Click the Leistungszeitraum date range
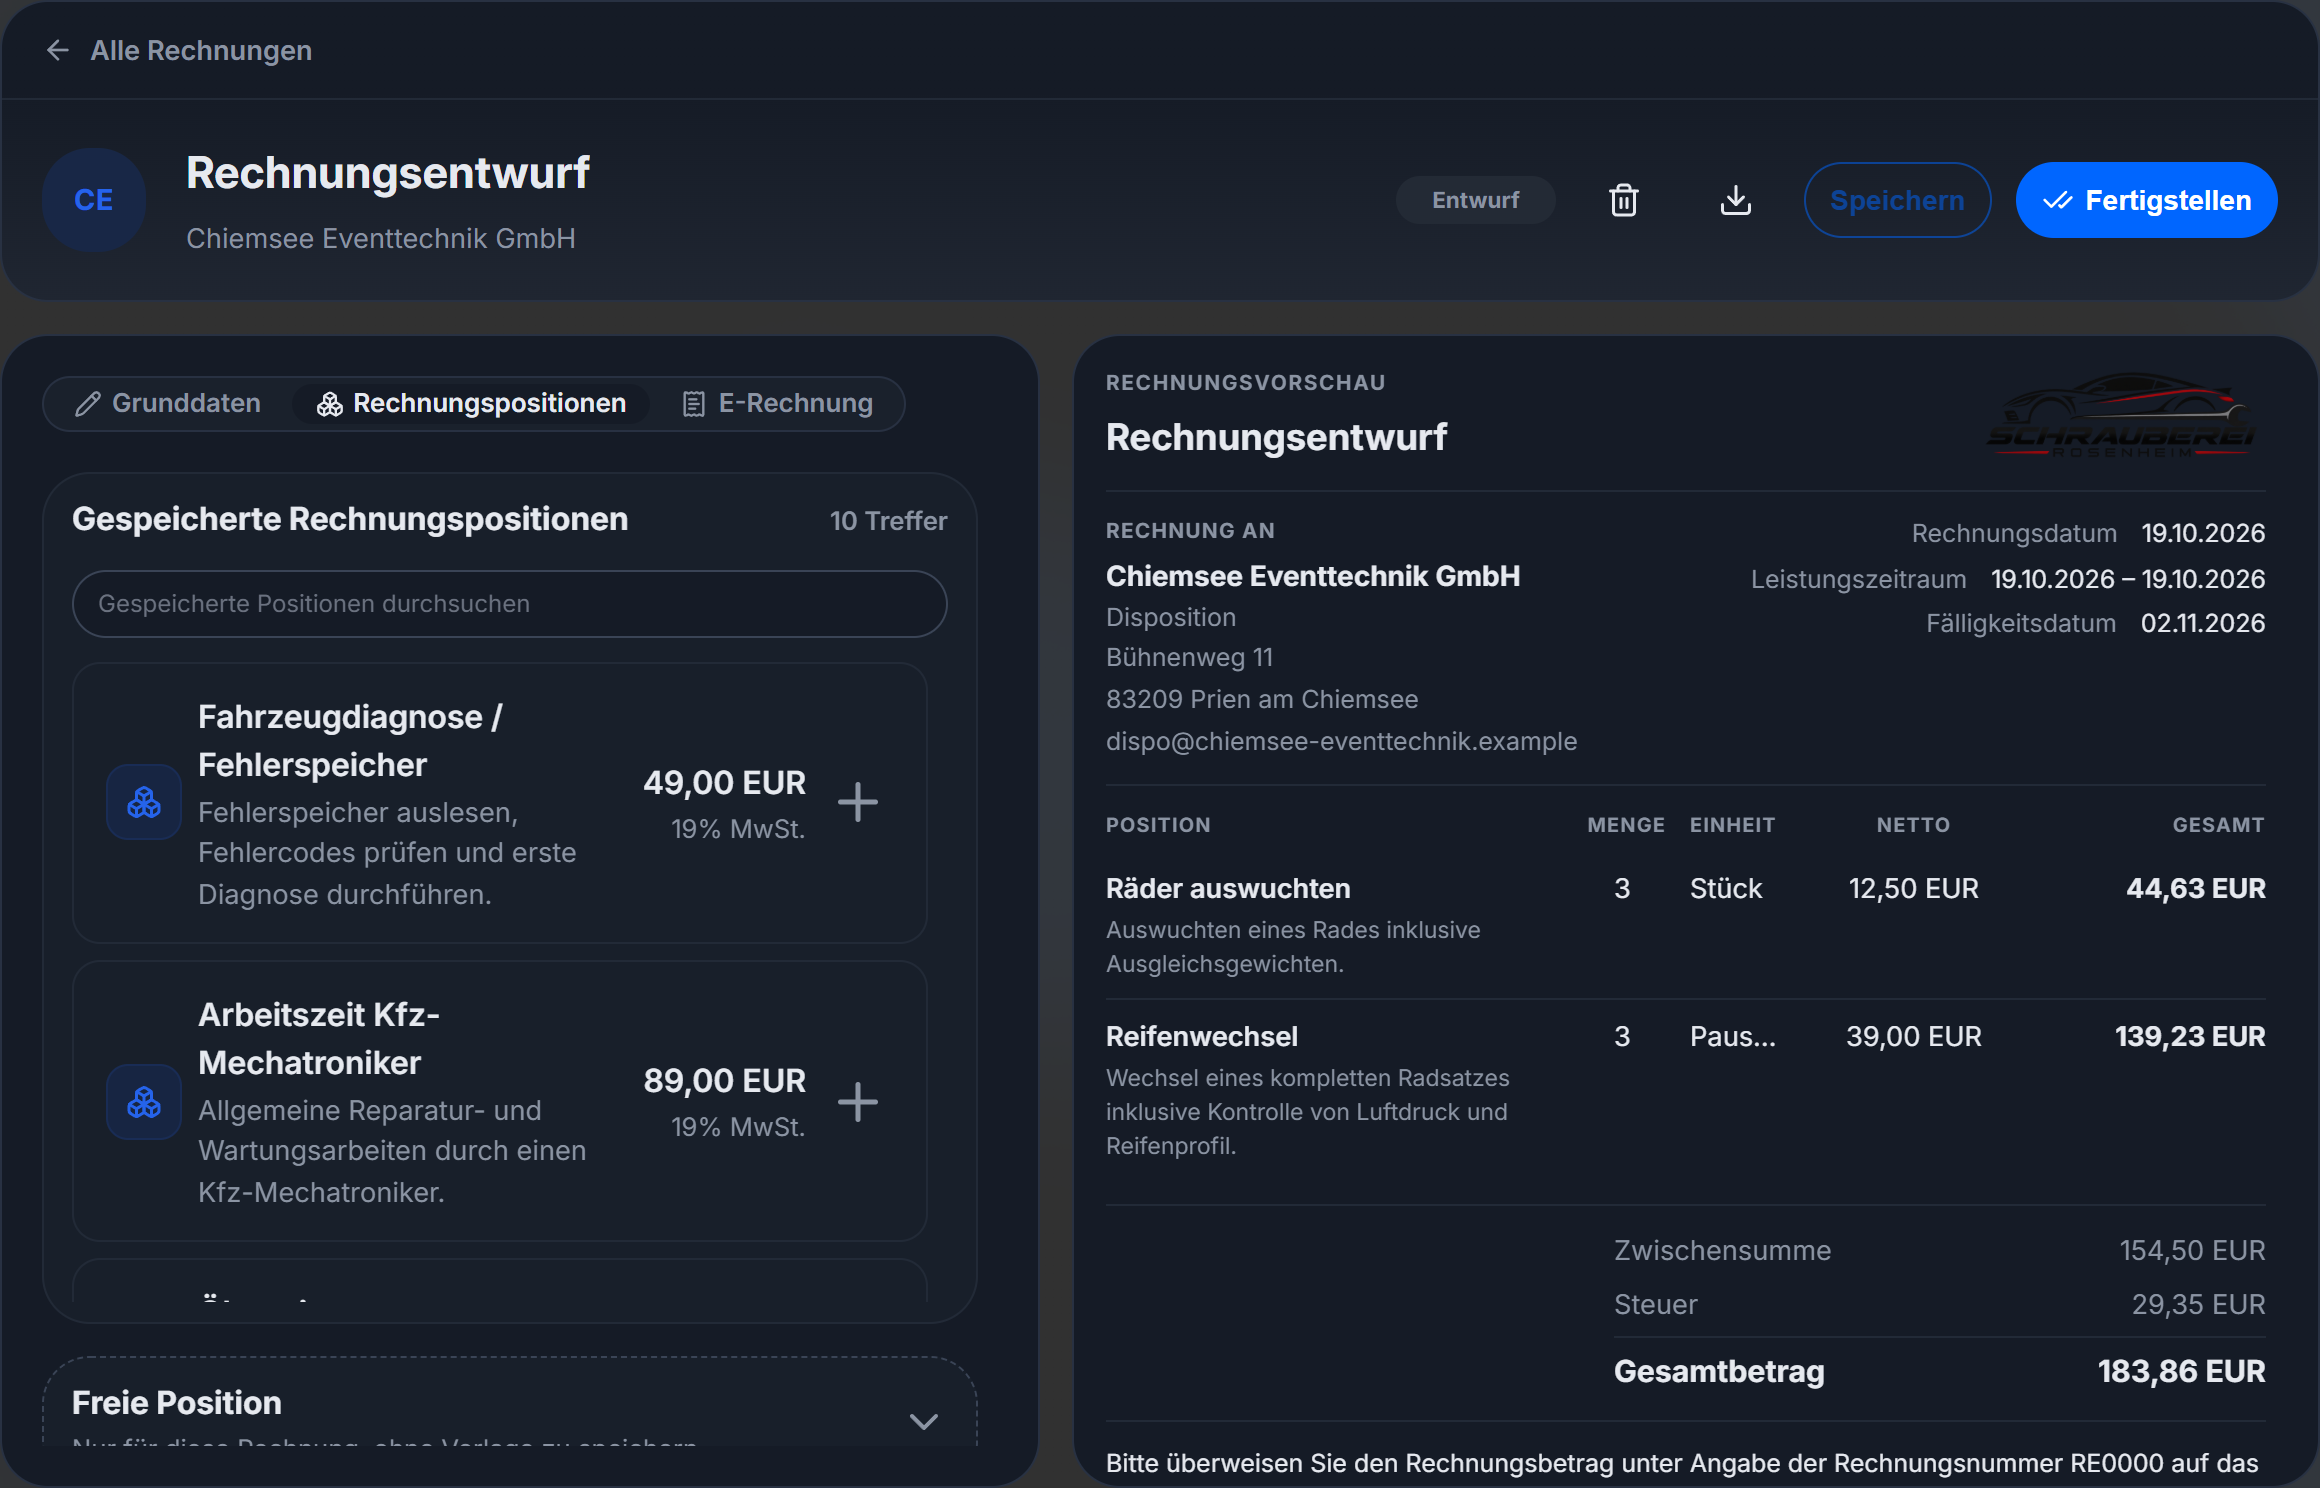2320x1488 pixels. [2127, 579]
